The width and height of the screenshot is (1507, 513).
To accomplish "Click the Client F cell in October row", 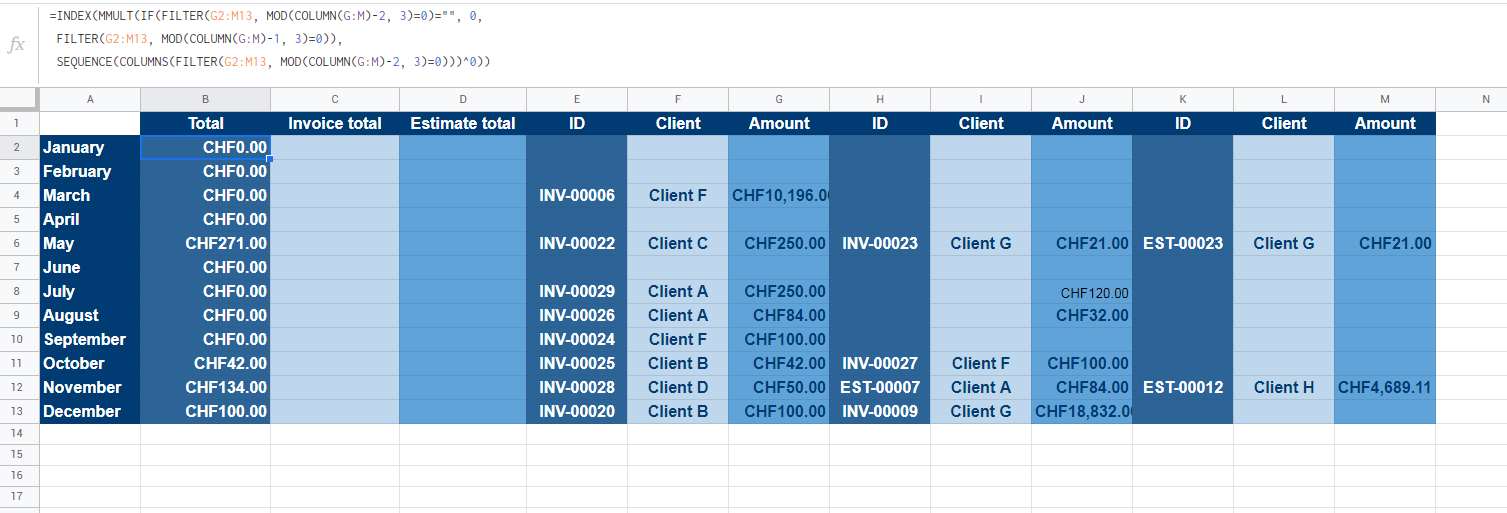I will coord(981,363).
